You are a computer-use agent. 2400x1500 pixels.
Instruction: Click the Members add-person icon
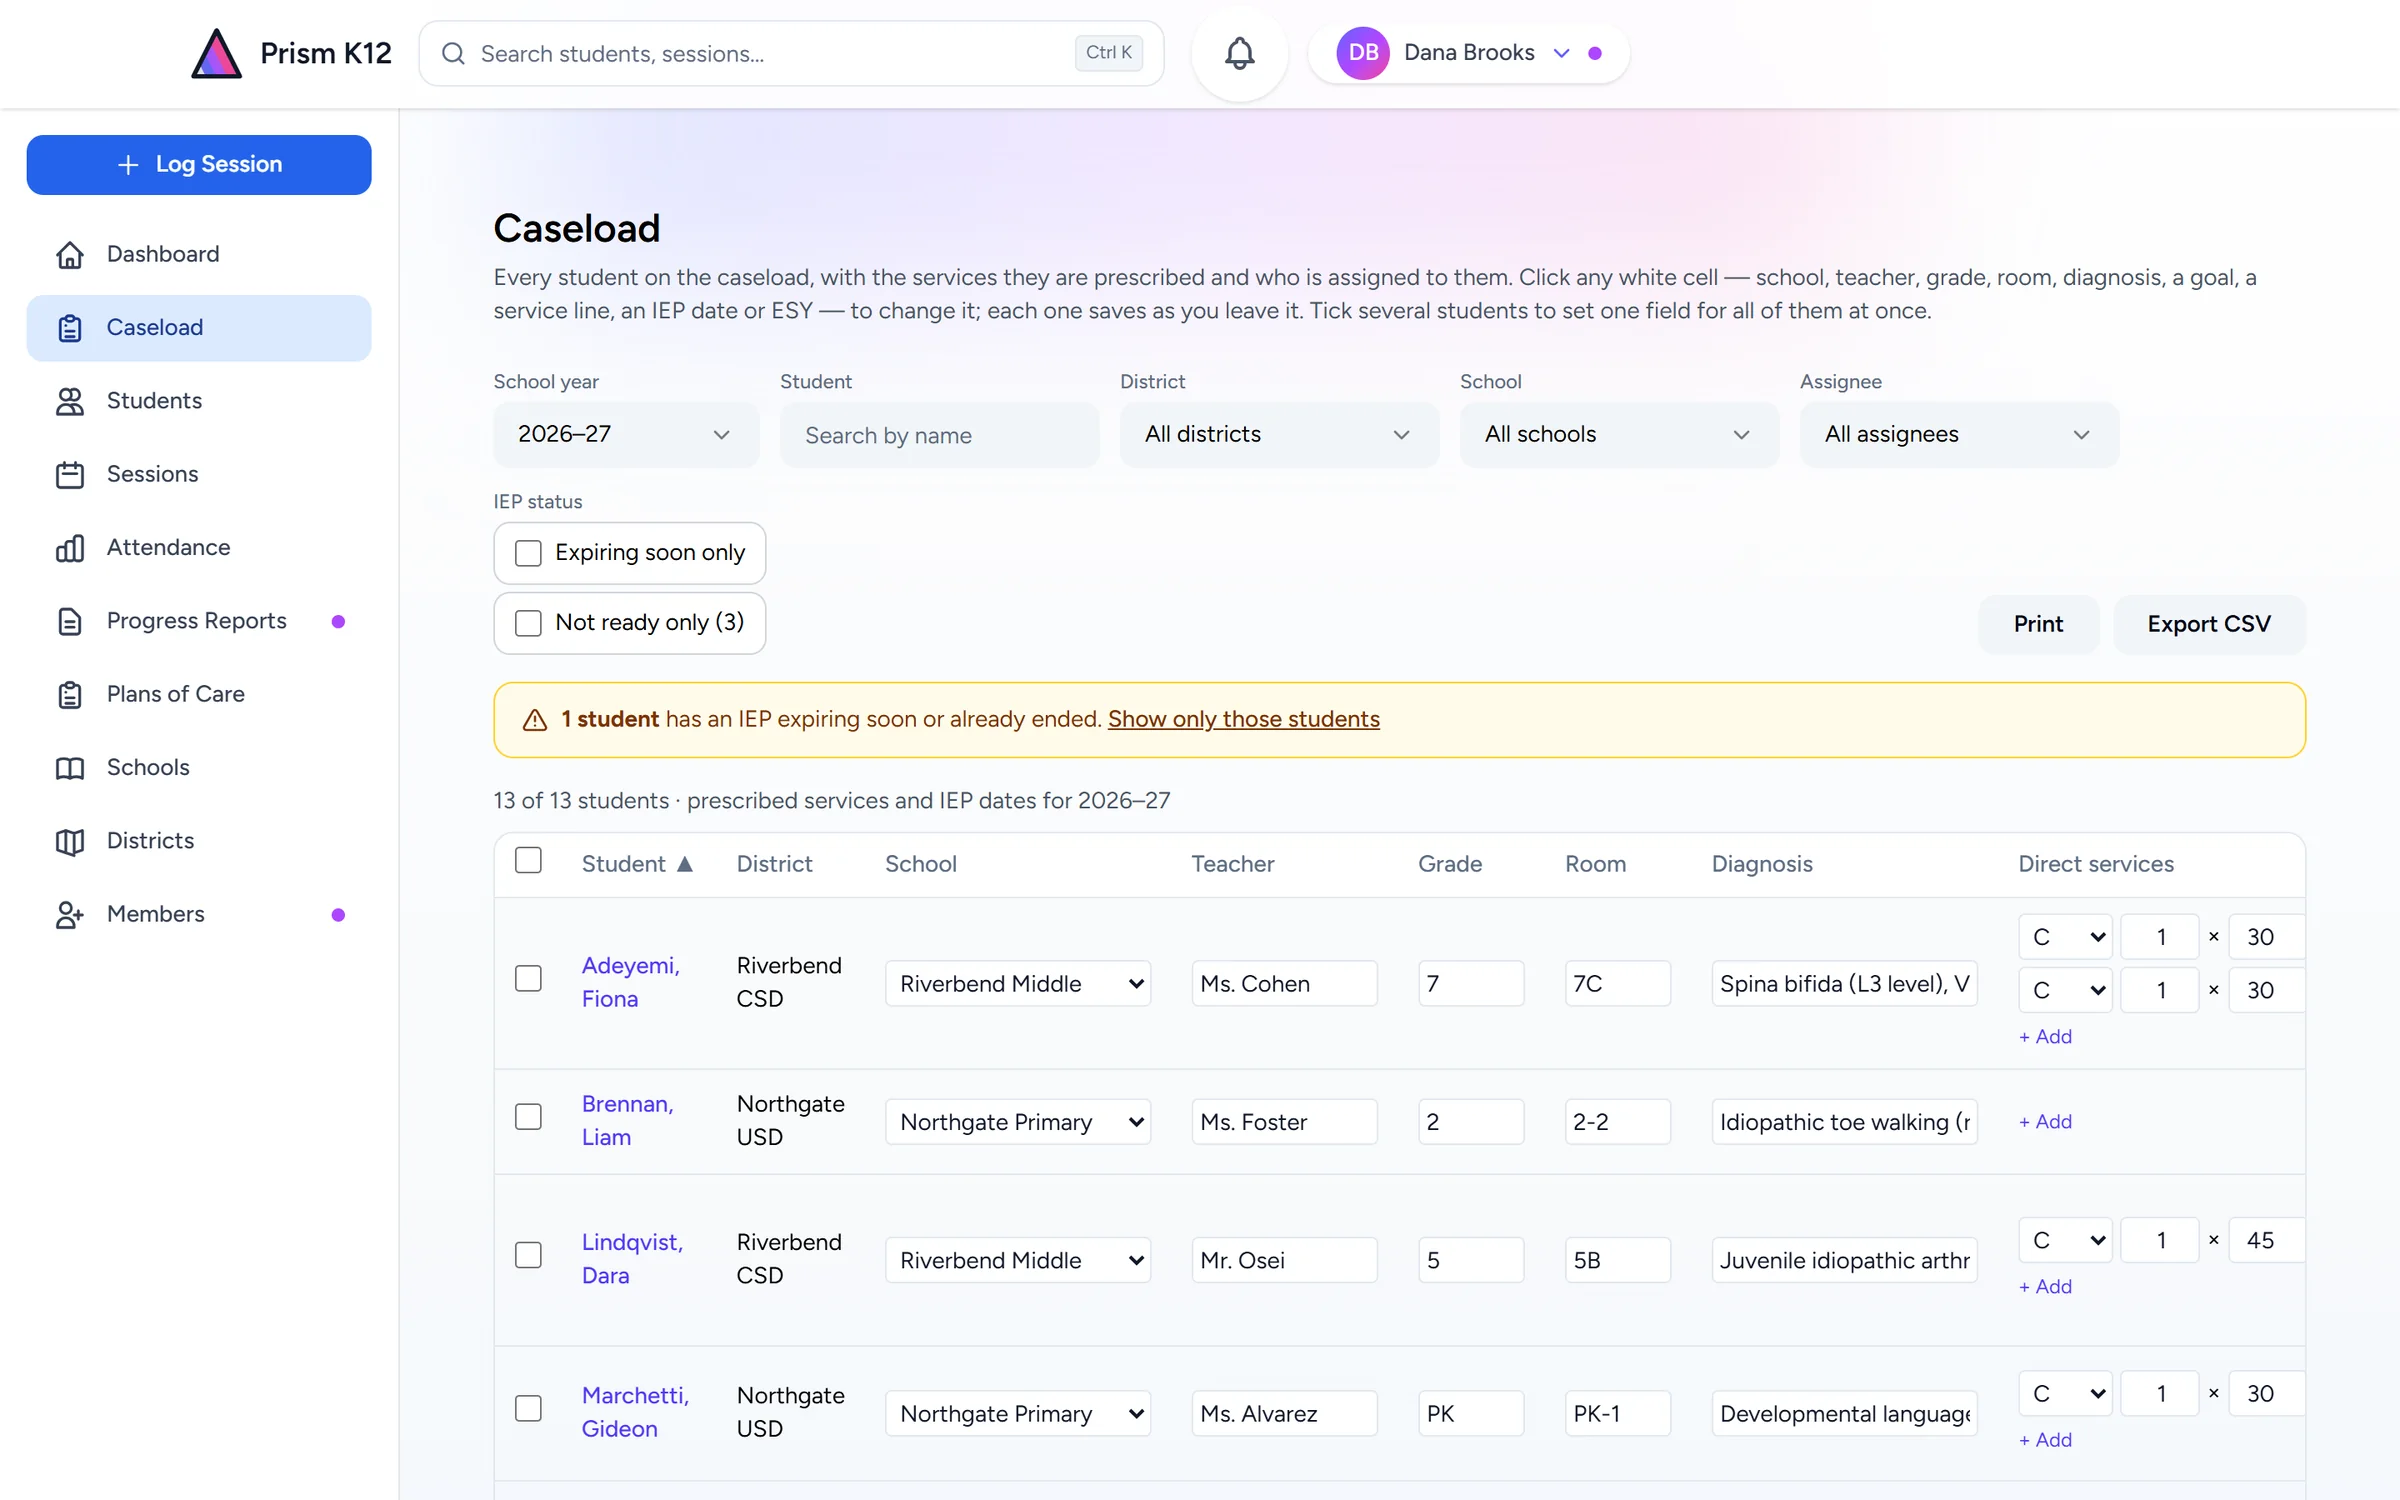(69, 914)
